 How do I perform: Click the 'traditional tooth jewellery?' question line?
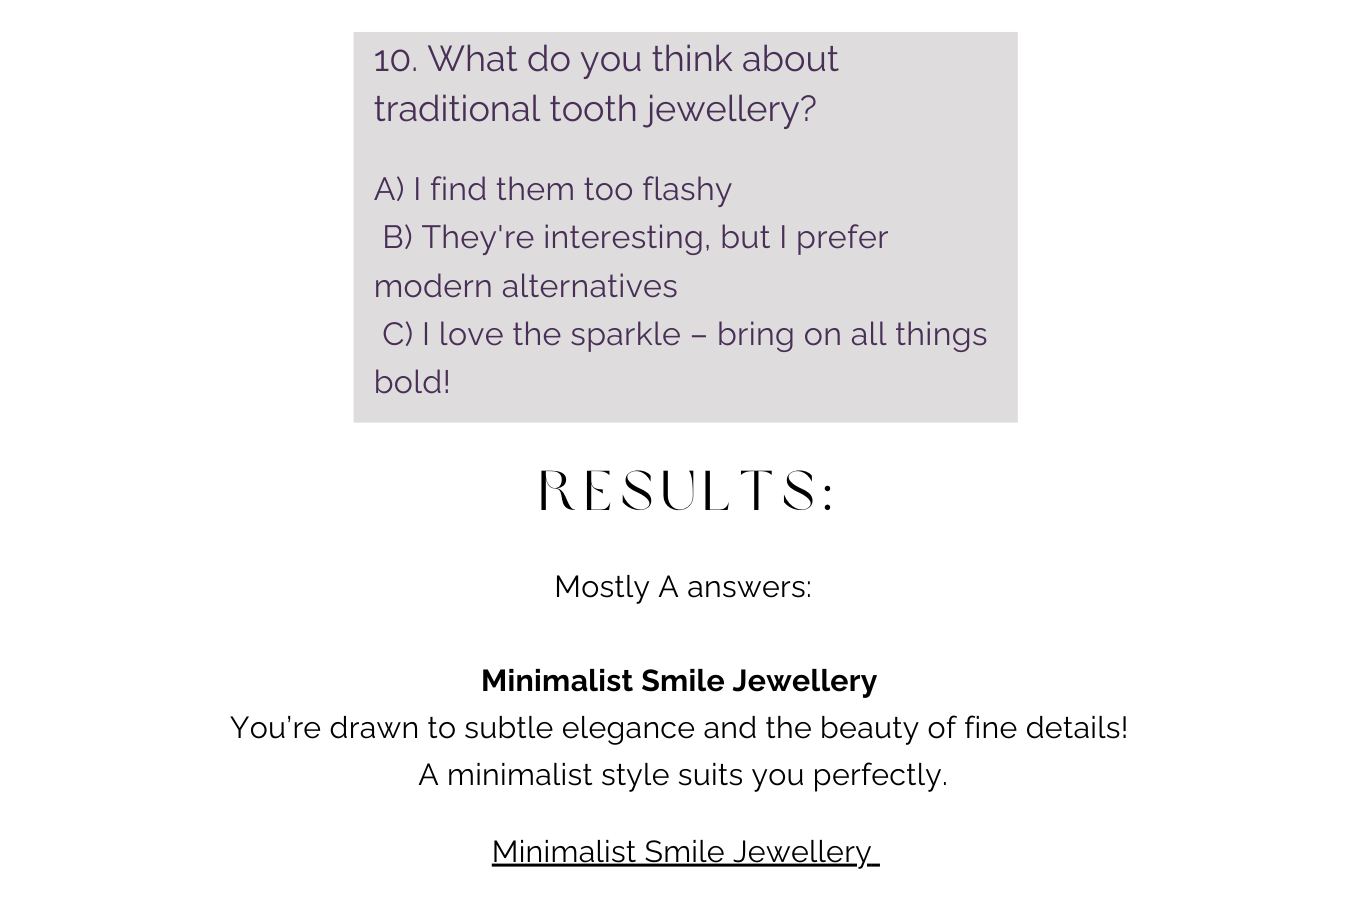(x=595, y=109)
